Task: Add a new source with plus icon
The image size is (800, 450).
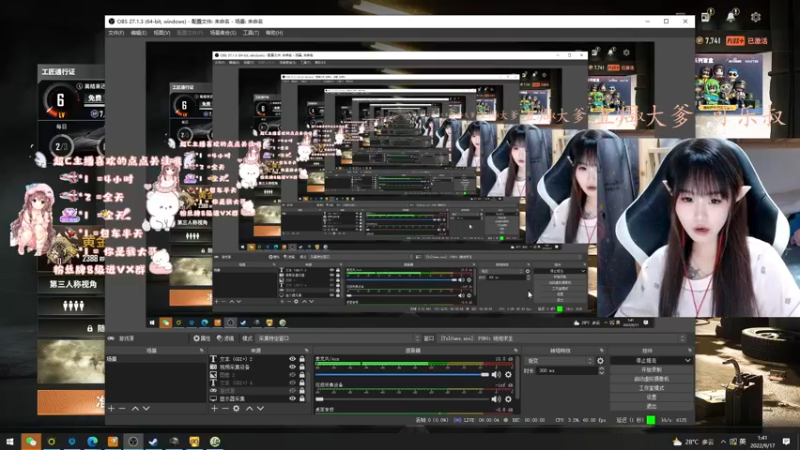Action: click(214, 409)
